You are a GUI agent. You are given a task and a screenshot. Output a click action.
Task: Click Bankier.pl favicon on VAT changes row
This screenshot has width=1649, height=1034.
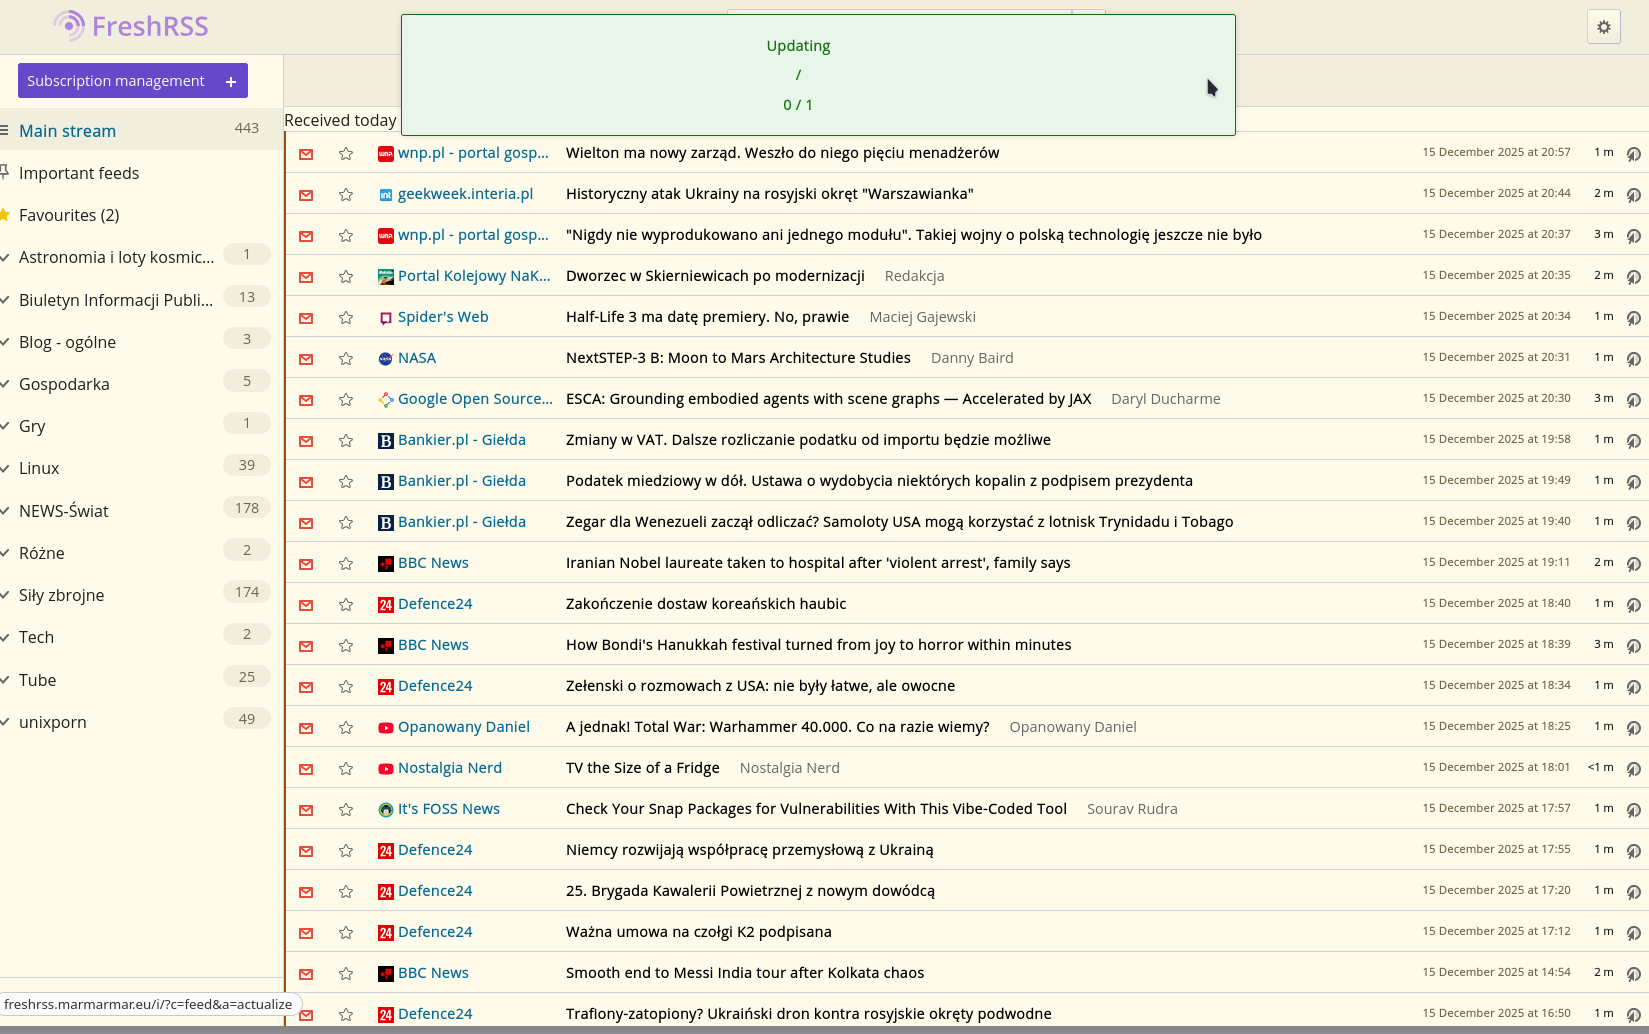(386, 440)
